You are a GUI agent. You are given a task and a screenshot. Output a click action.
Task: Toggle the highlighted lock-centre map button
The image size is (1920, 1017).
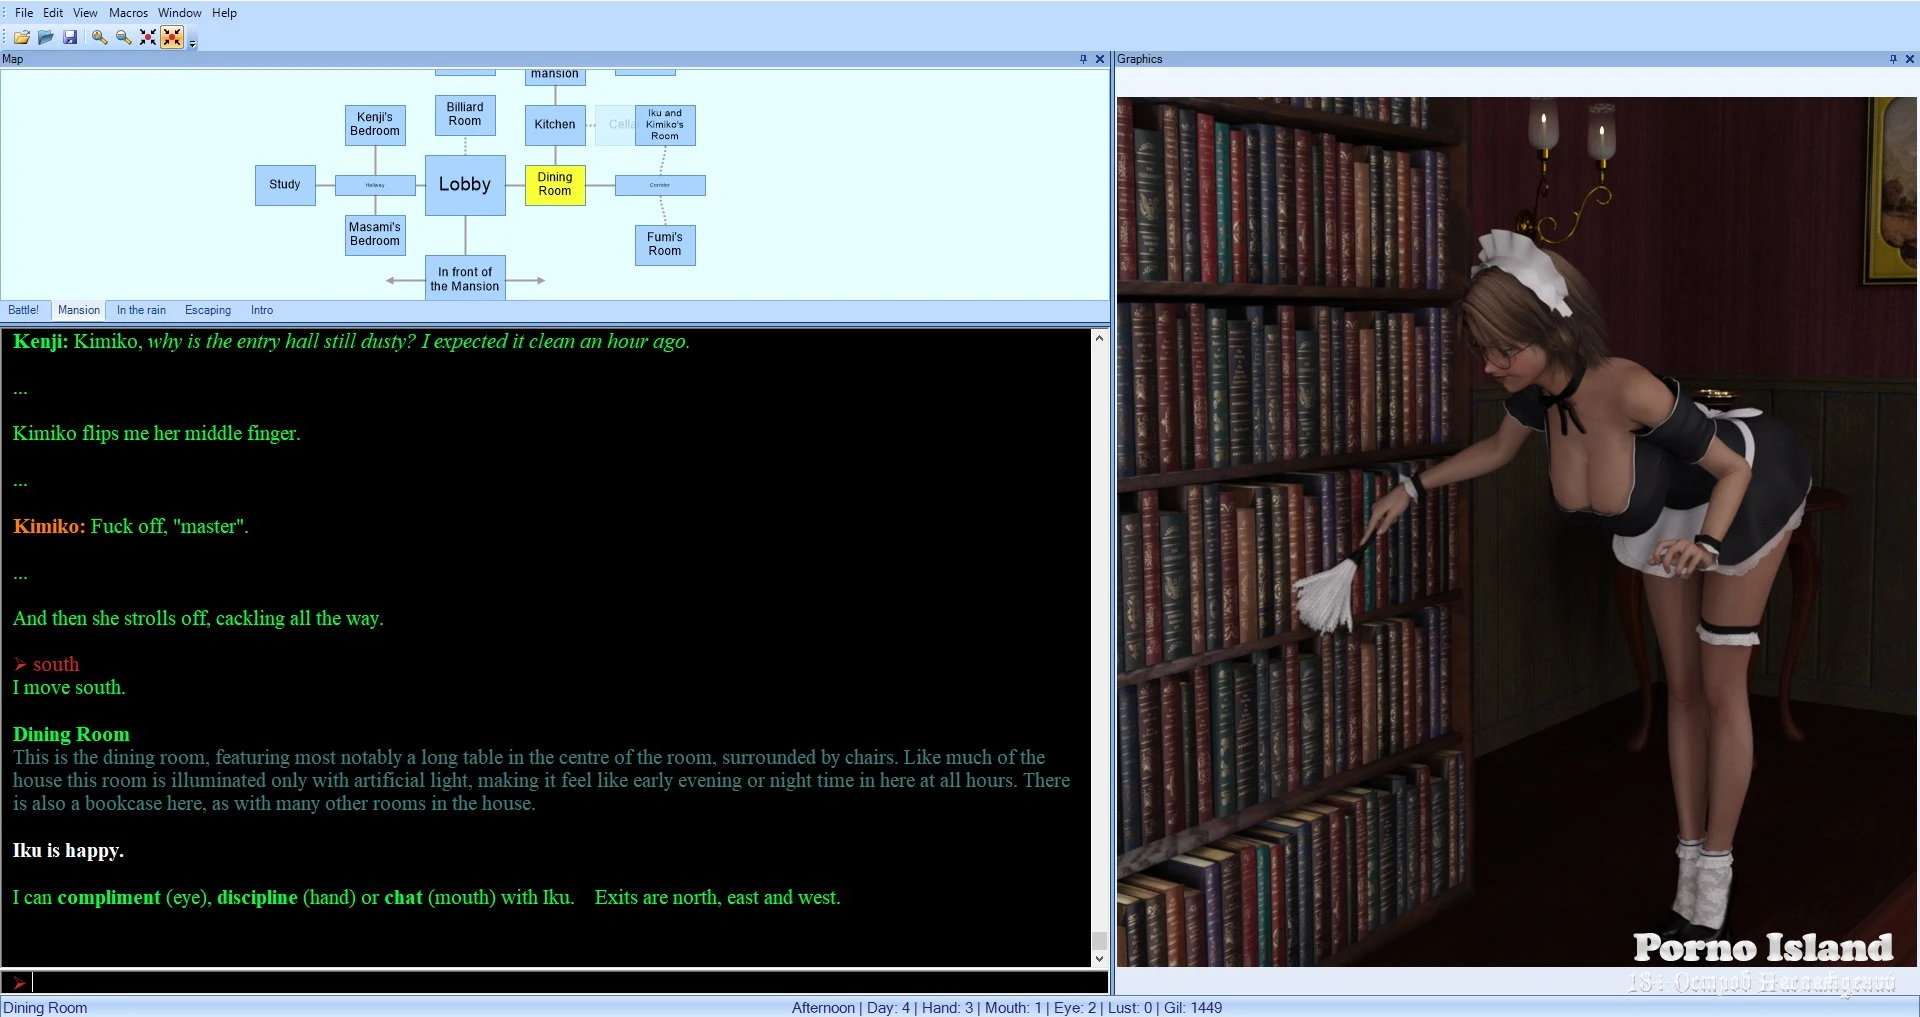point(172,37)
